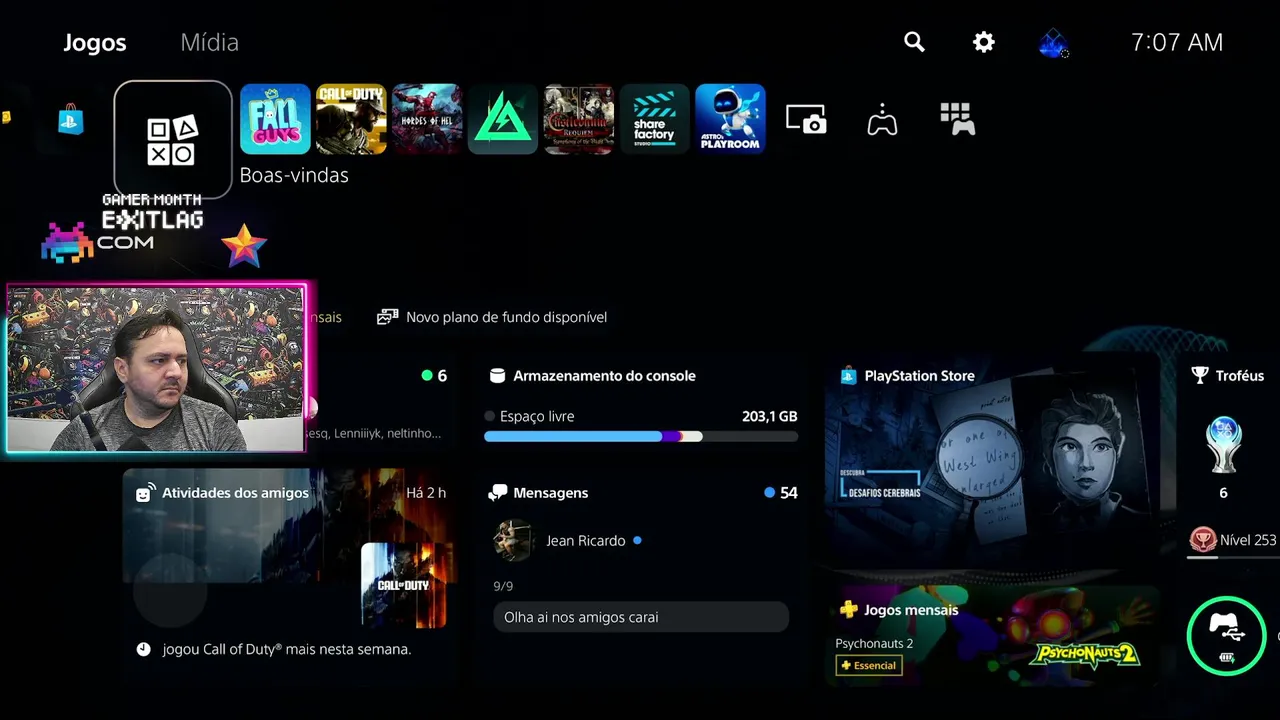Screen dimensions: 1280x720
Task: Open the user profile avatar
Action: click(1053, 43)
